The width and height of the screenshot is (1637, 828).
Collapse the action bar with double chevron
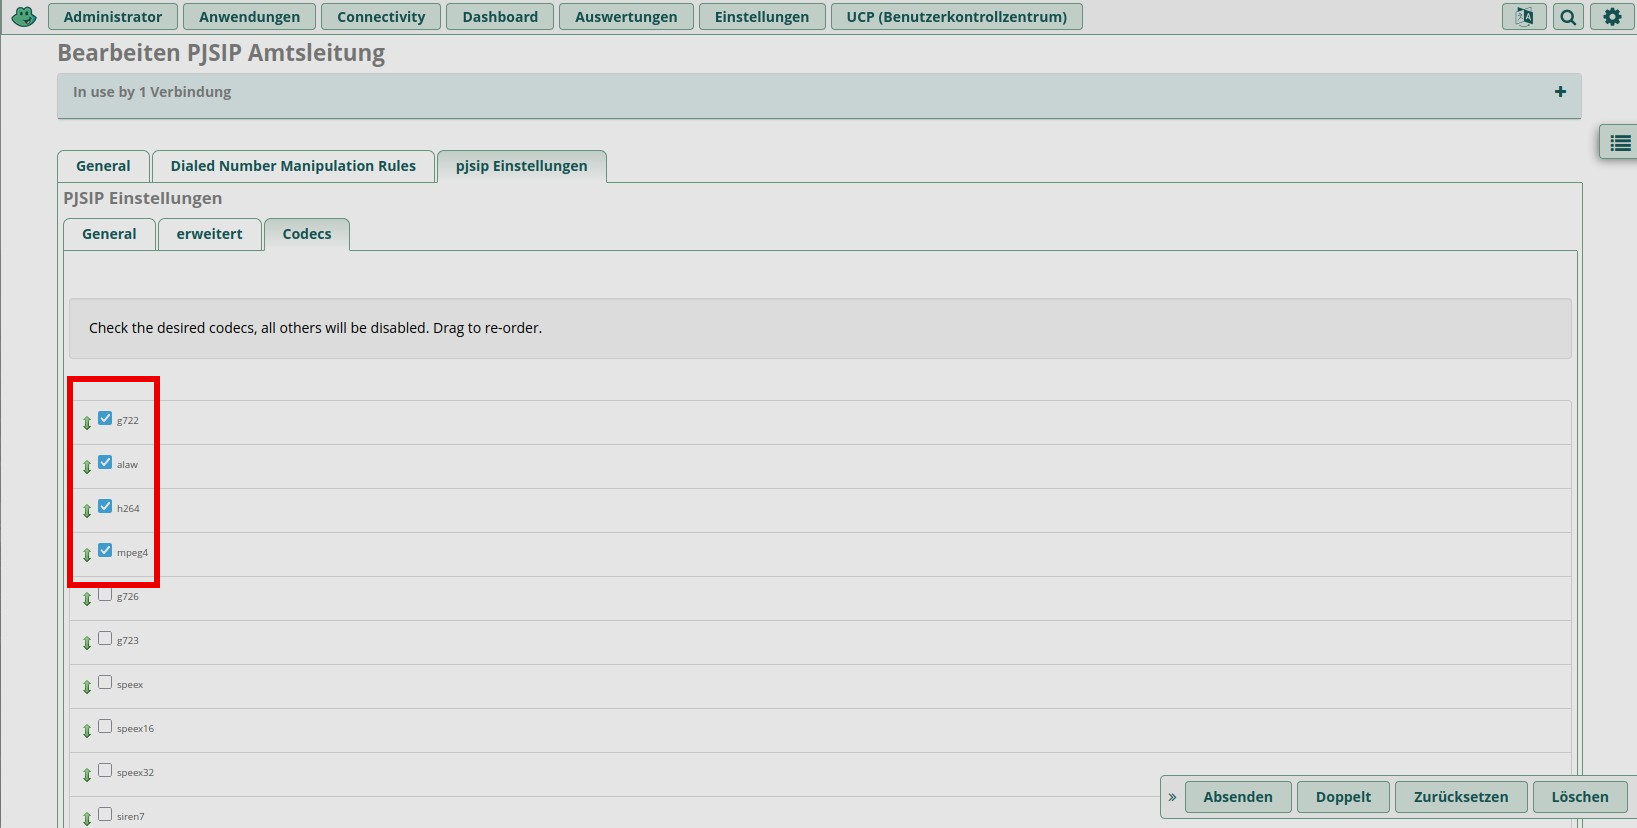tap(1172, 797)
